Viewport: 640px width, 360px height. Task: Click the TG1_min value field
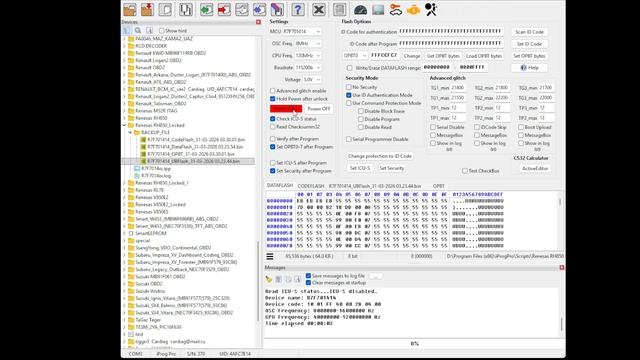coord(458,88)
